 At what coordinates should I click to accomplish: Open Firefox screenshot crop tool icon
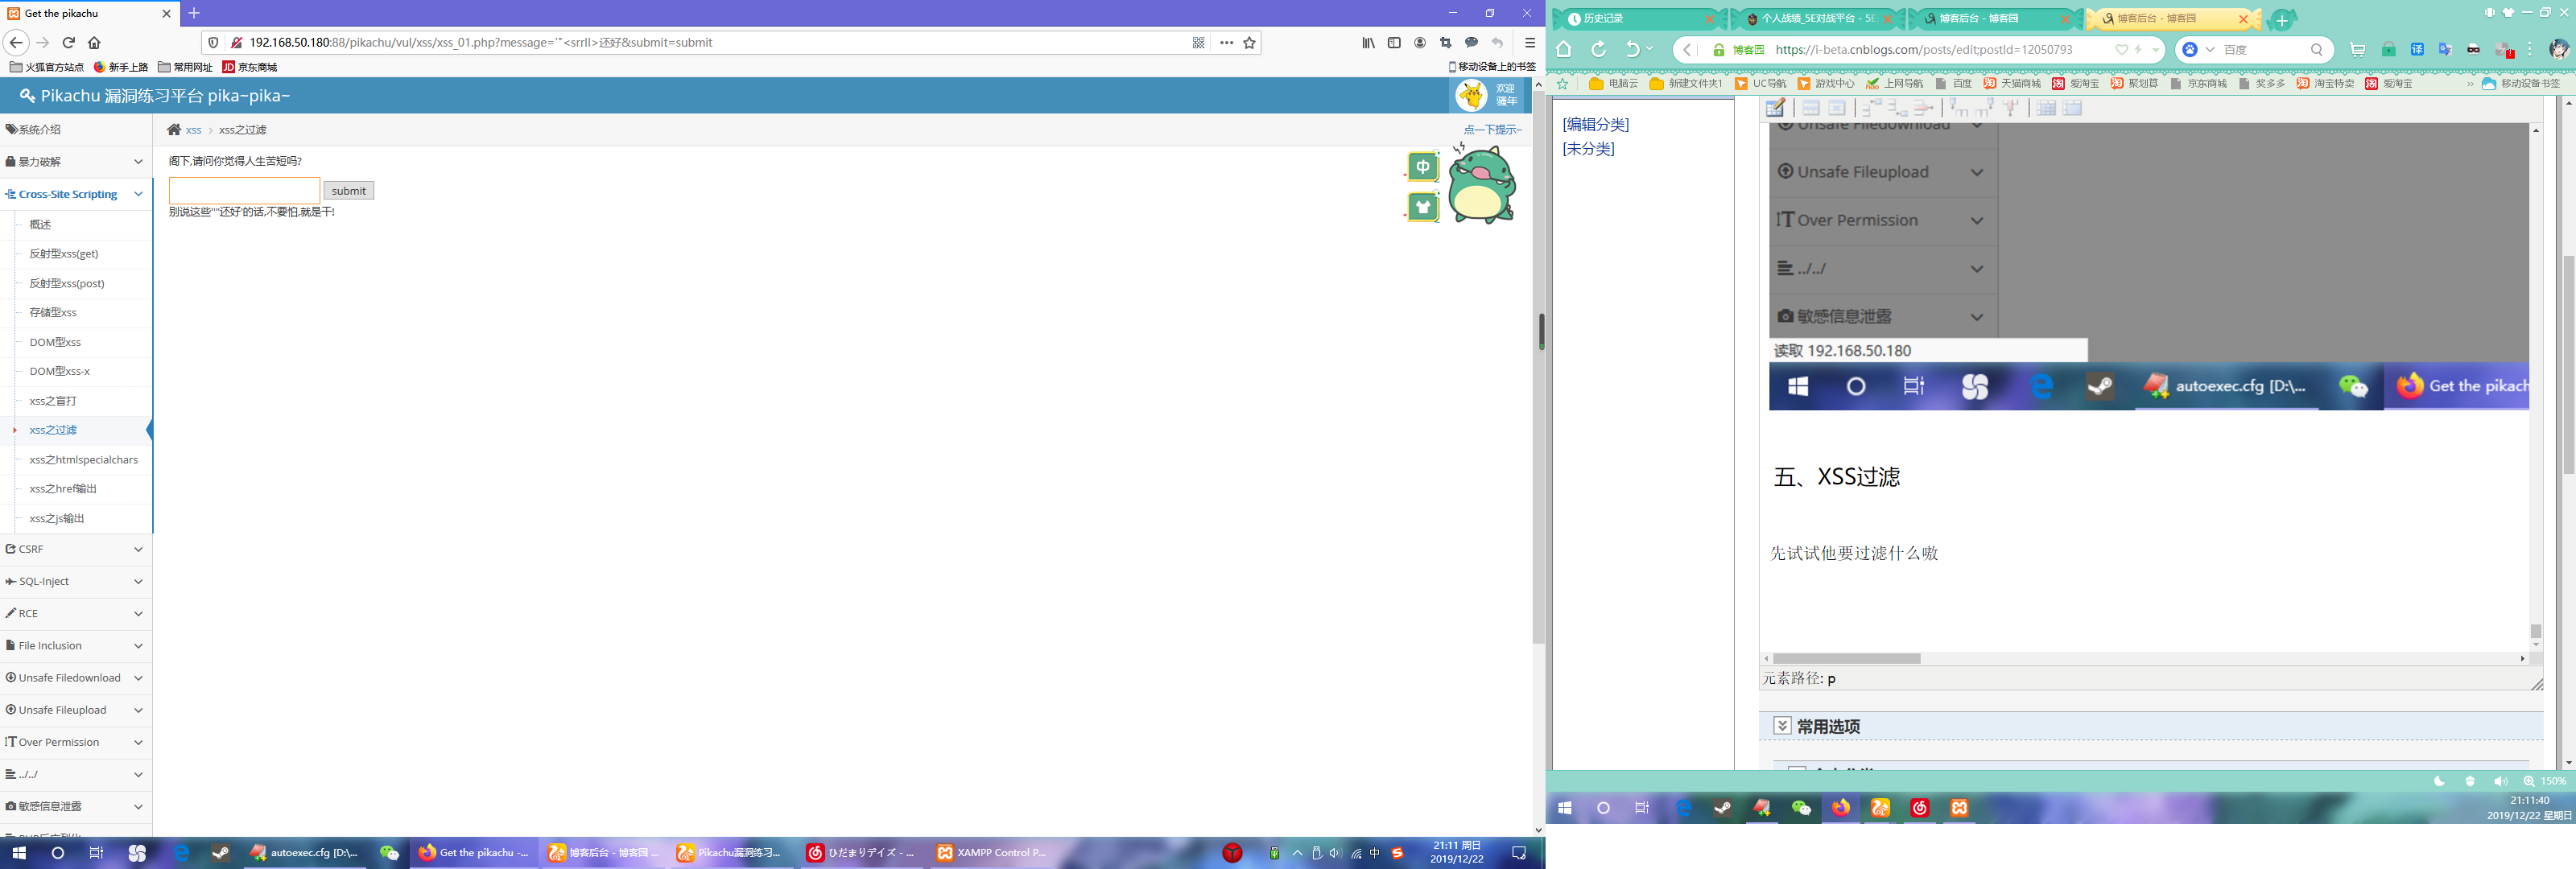point(1445,43)
